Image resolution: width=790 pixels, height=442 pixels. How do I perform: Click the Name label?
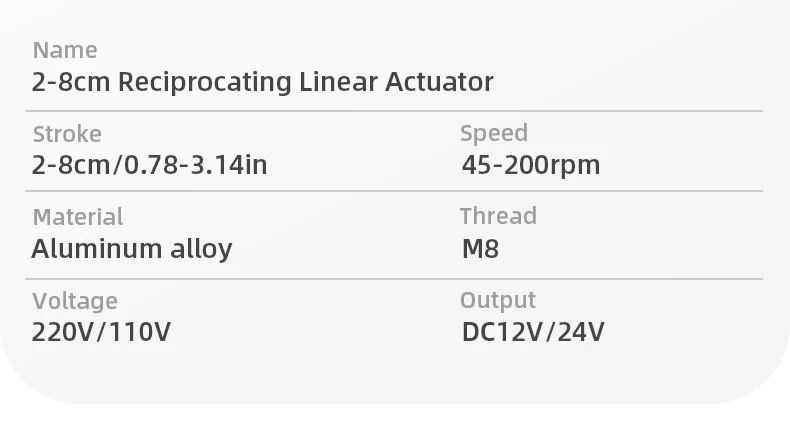pyautogui.click(x=65, y=50)
